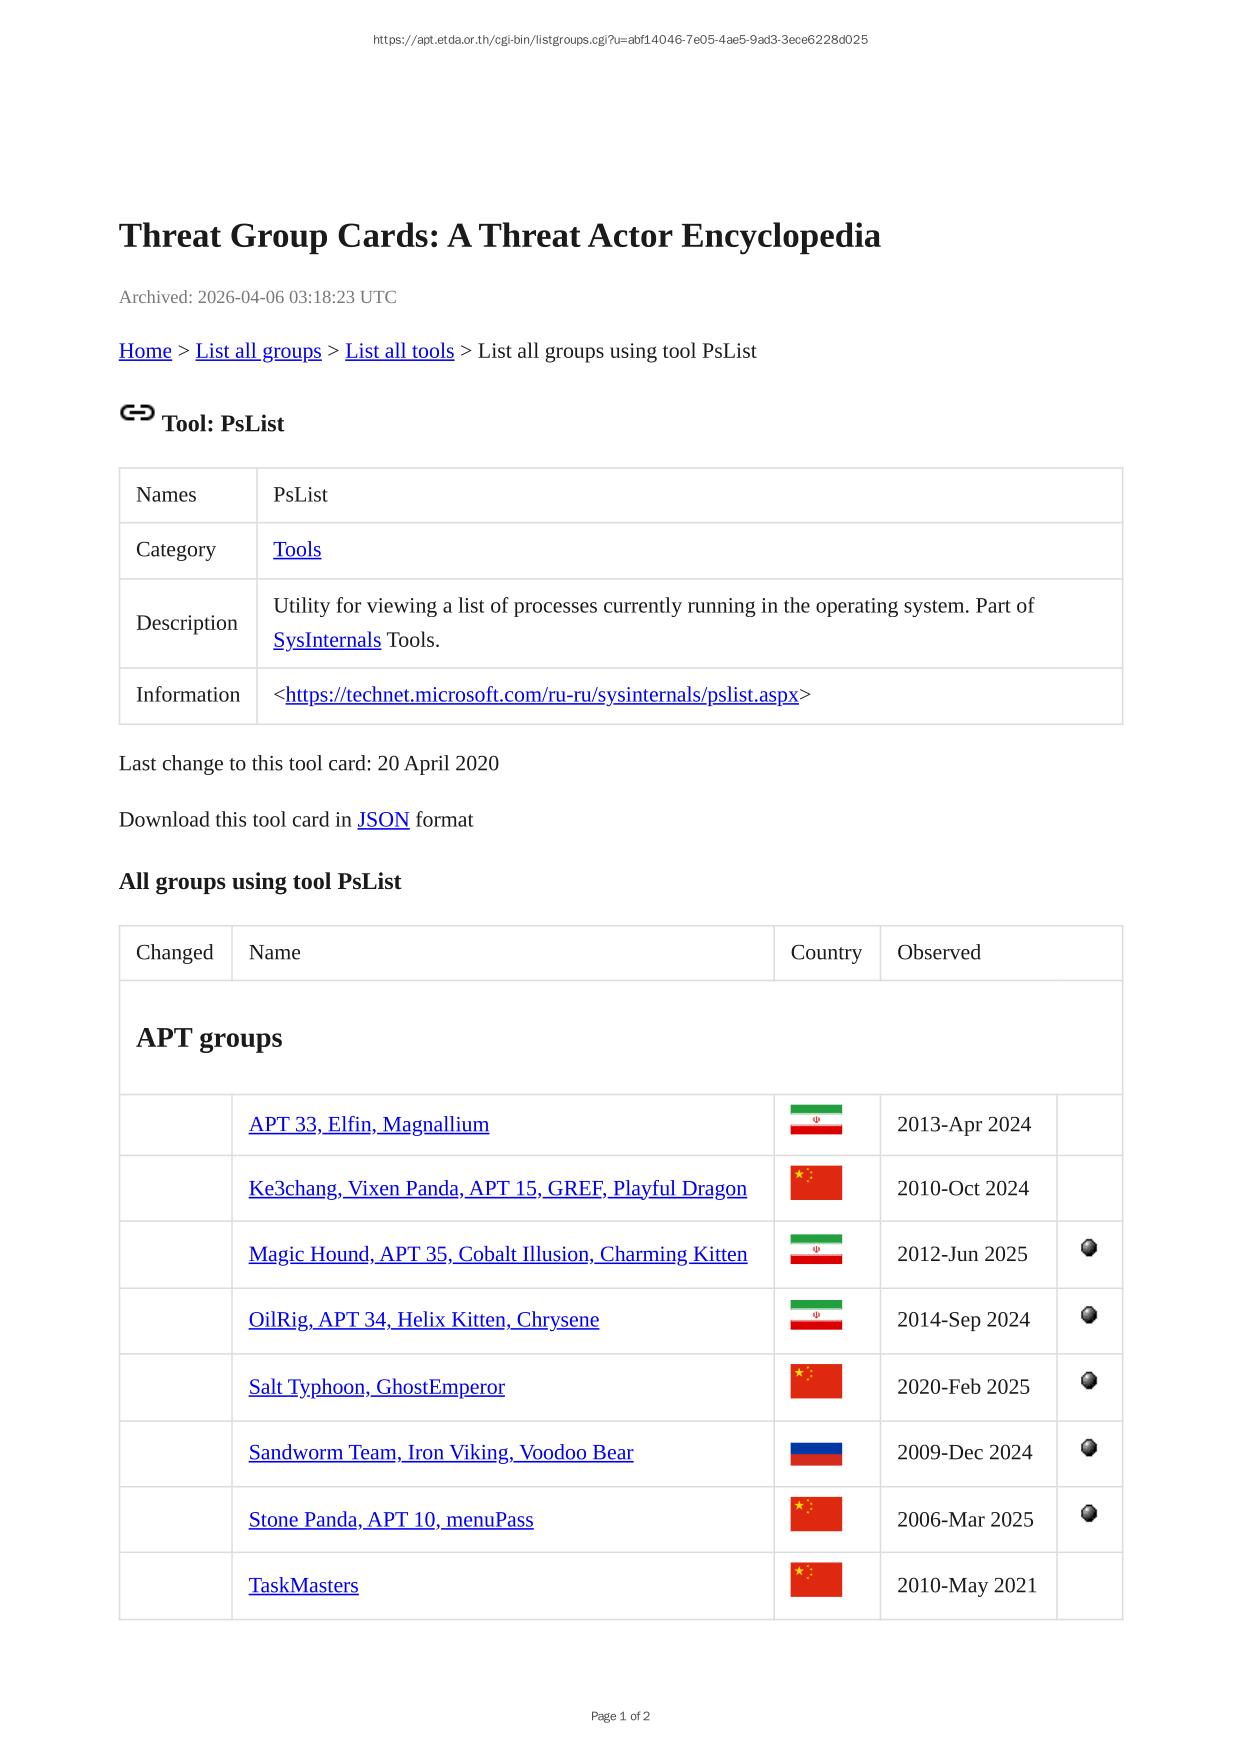The image size is (1242, 1756).
Task: Open List all groups breadcrumb link
Action: [258, 351]
